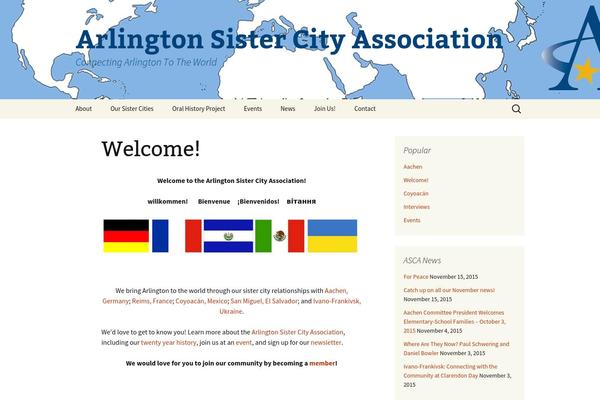
Task: Follow the San Miguel, El Salvador link
Action: [x=264, y=301]
